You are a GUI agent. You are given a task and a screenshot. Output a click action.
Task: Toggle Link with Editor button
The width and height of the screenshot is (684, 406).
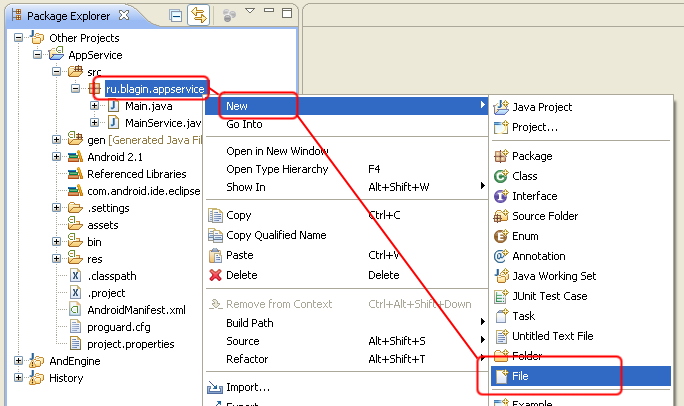[198, 15]
